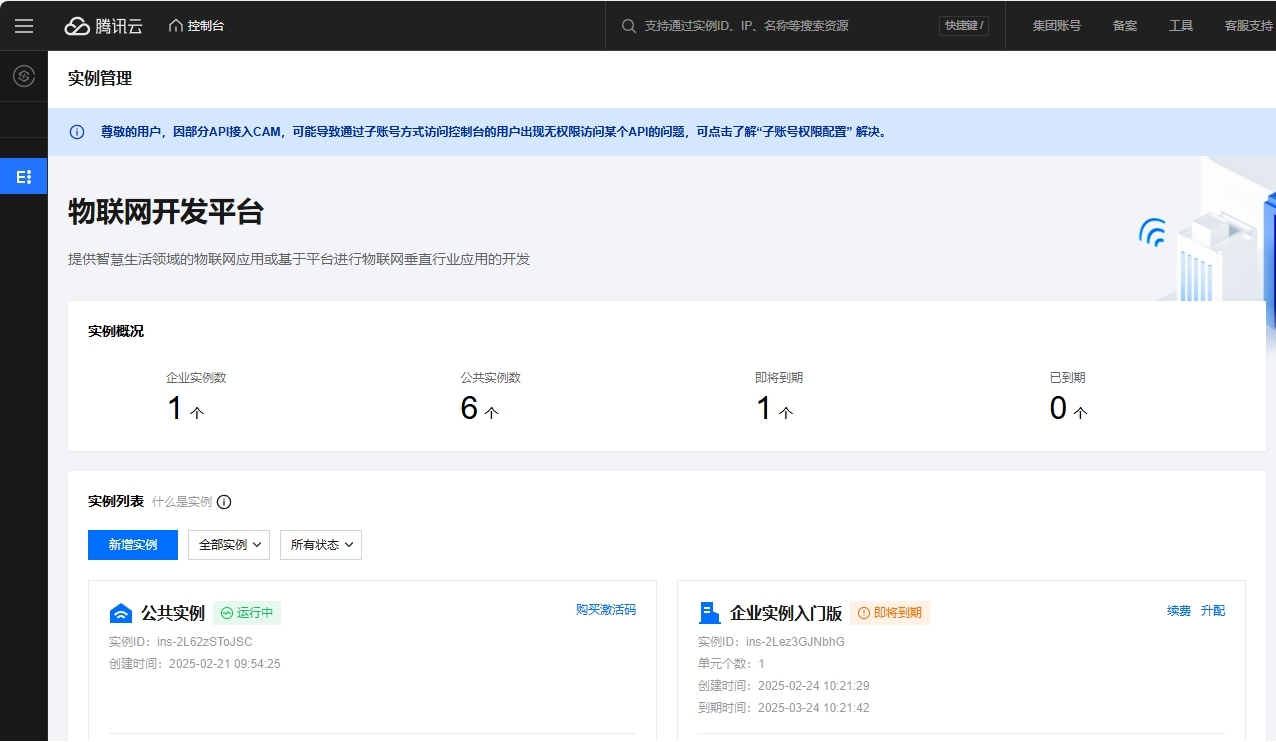Click the 企业实例入门版 card title
The image size is (1276, 742).
786,613
